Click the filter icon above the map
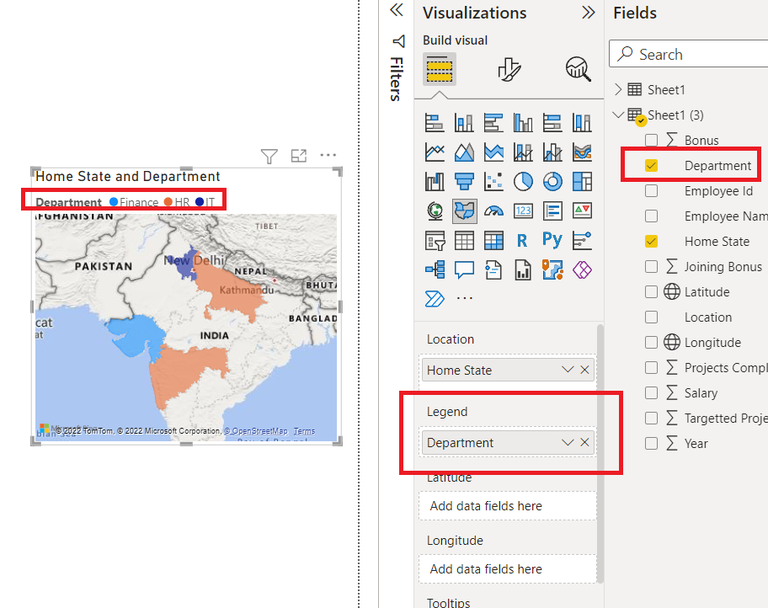The image size is (768, 608). click(x=269, y=156)
